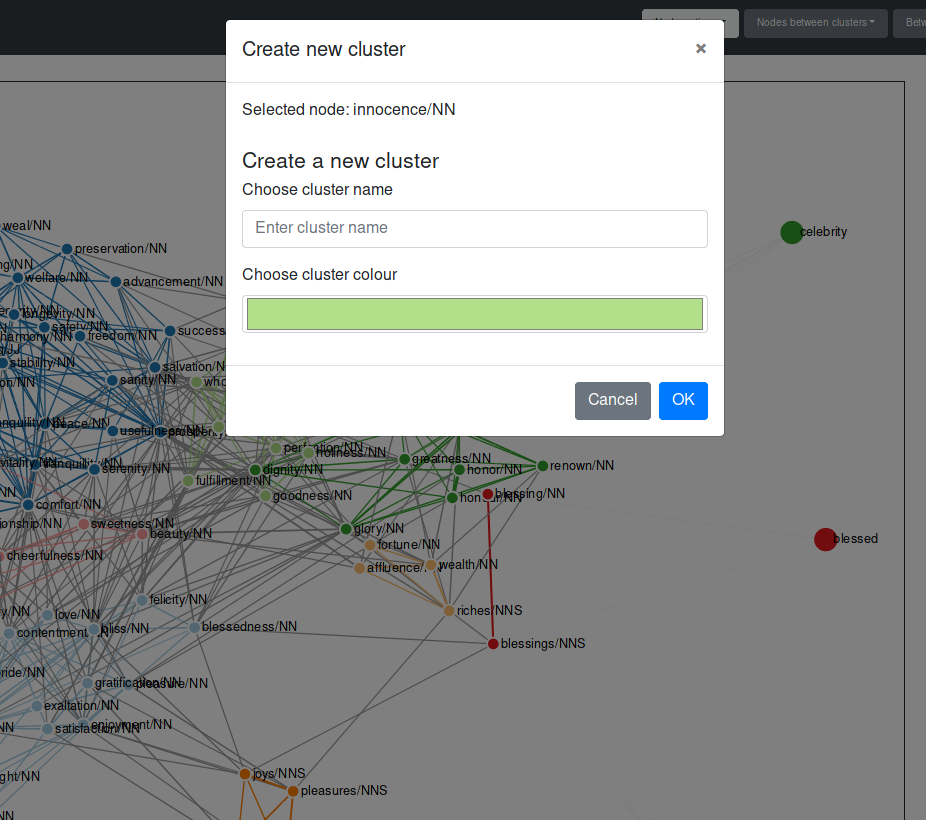Select the celebrity node in the graph
The image size is (926, 820).
(x=791, y=232)
